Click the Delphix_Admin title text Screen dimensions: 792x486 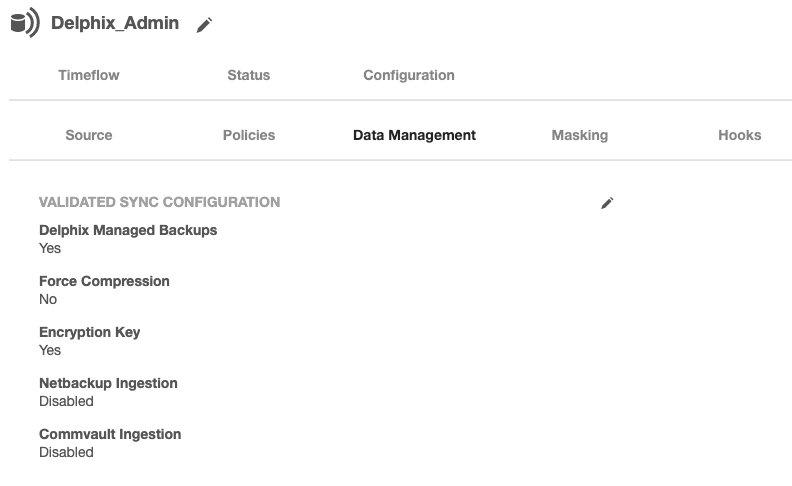point(115,23)
